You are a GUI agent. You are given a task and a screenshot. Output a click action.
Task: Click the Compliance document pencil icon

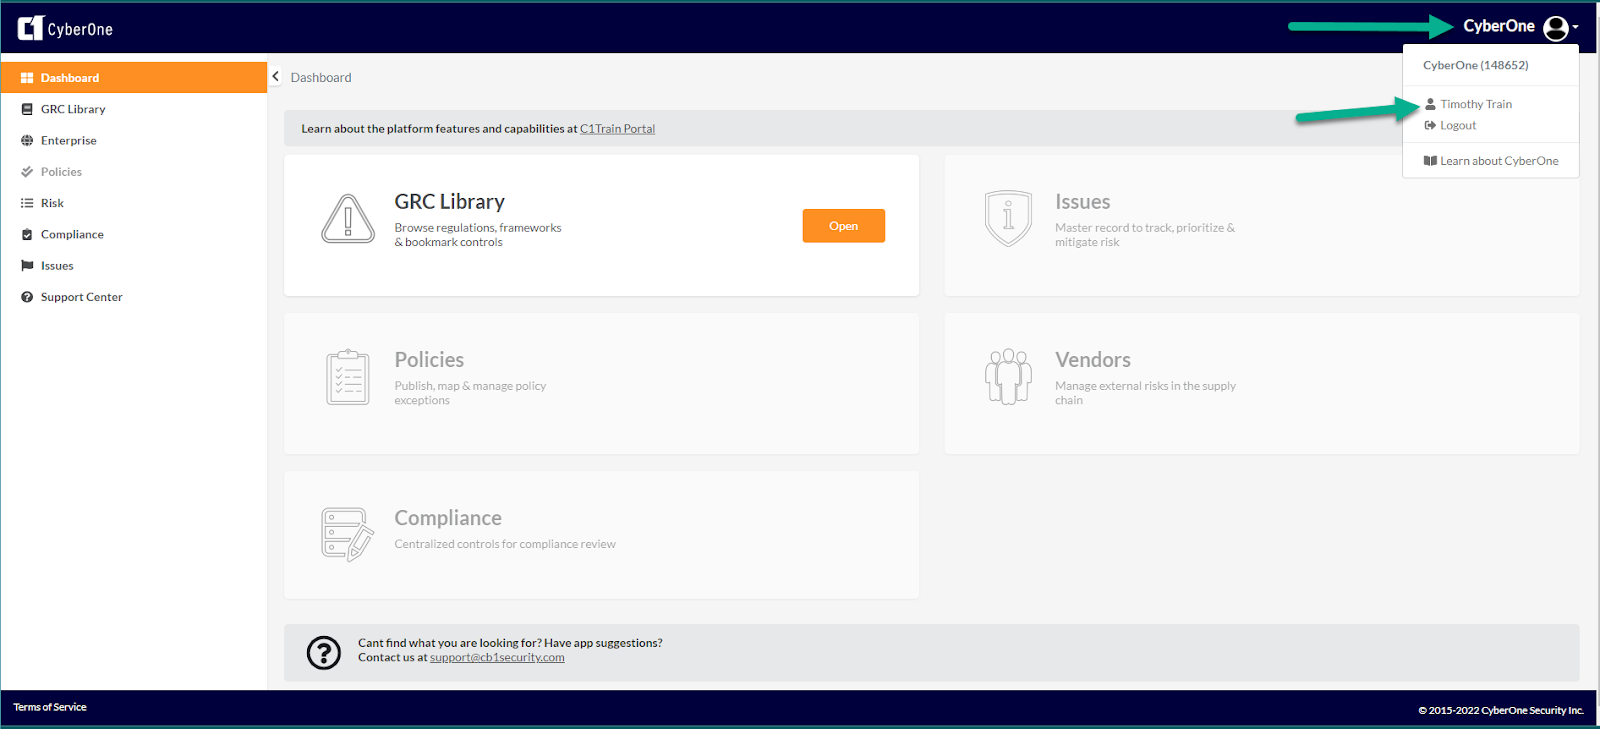pyautogui.click(x=348, y=534)
